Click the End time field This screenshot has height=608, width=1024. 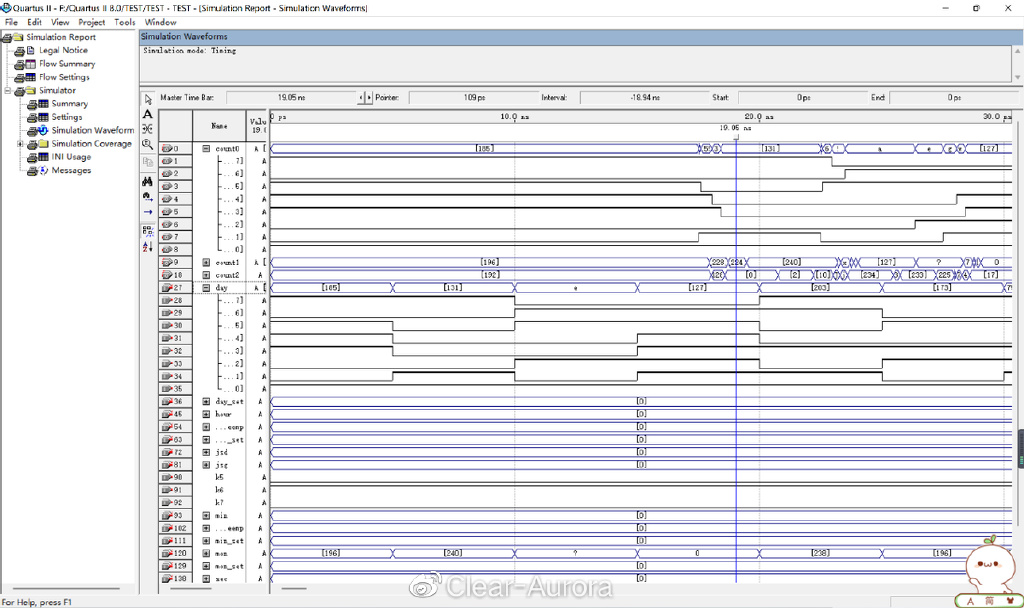(953, 97)
